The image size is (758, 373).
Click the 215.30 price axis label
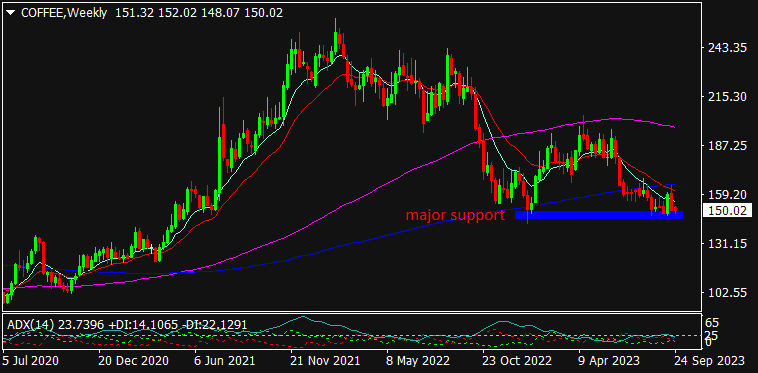[x=727, y=97]
